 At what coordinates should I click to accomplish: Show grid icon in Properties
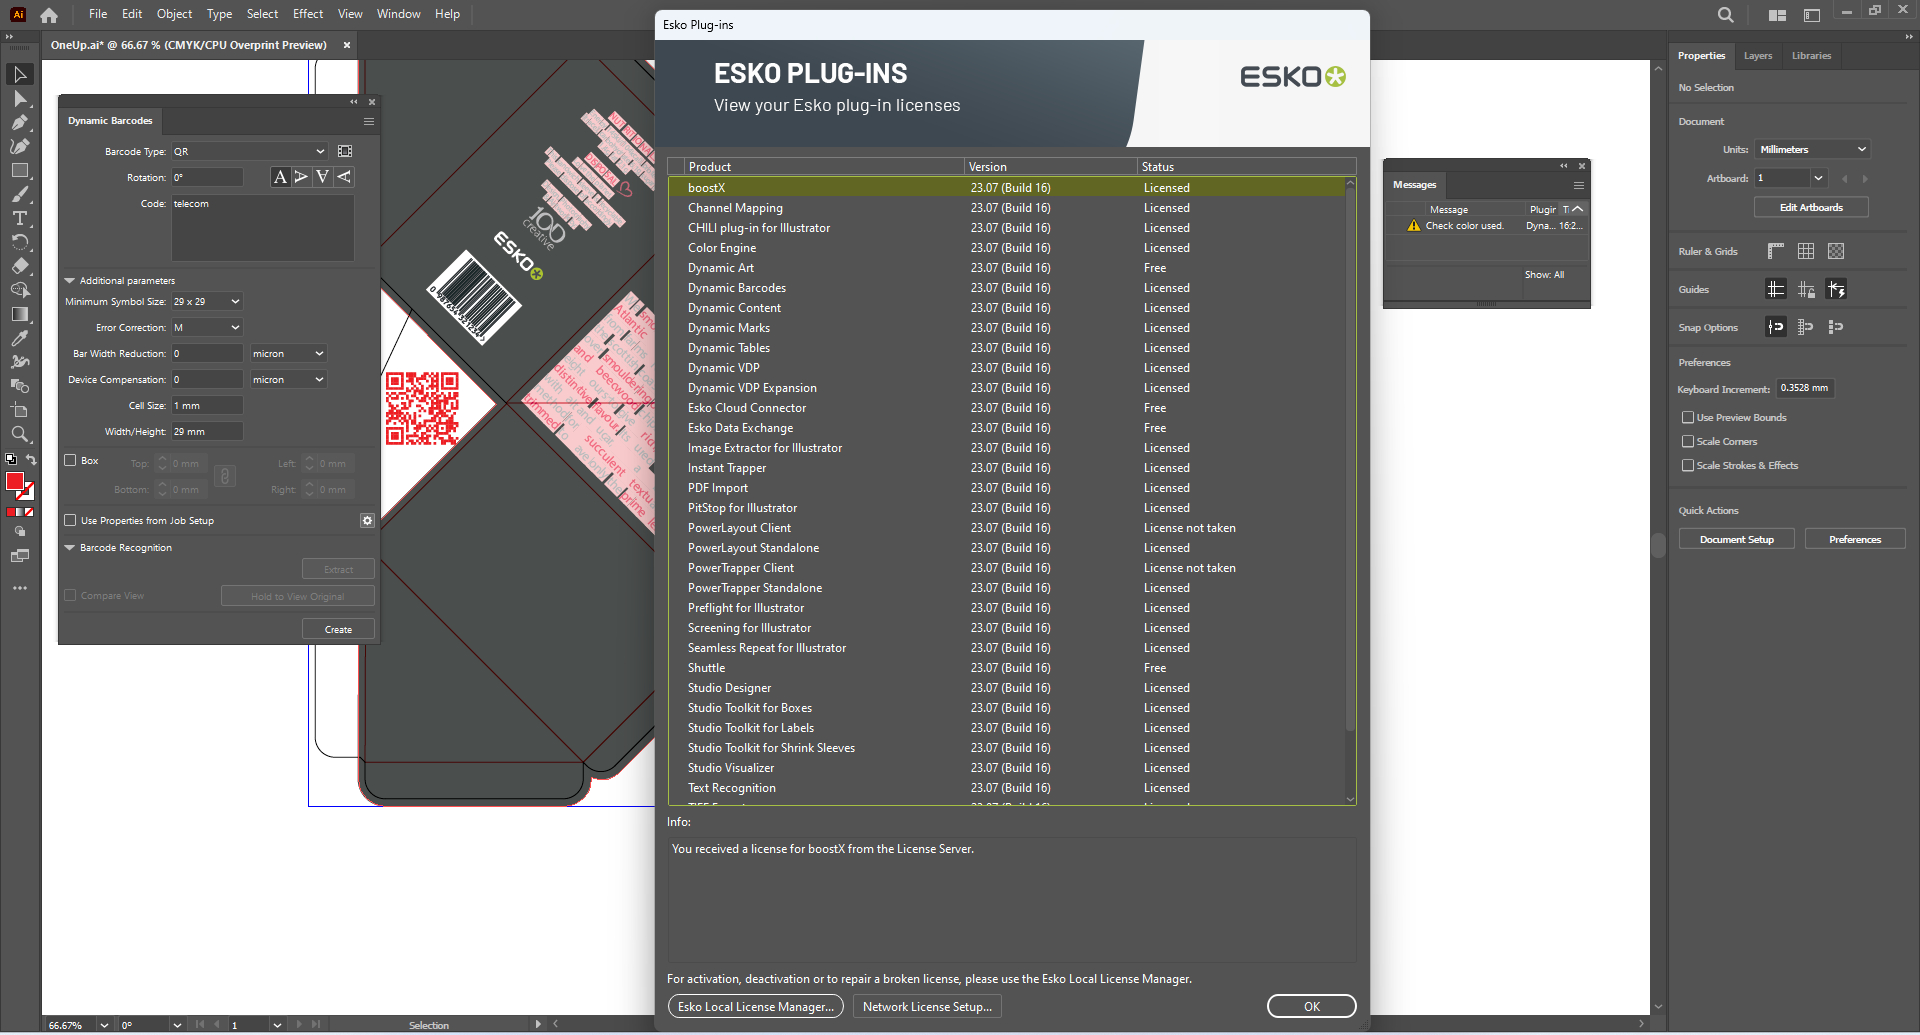(x=1806, y=251)
